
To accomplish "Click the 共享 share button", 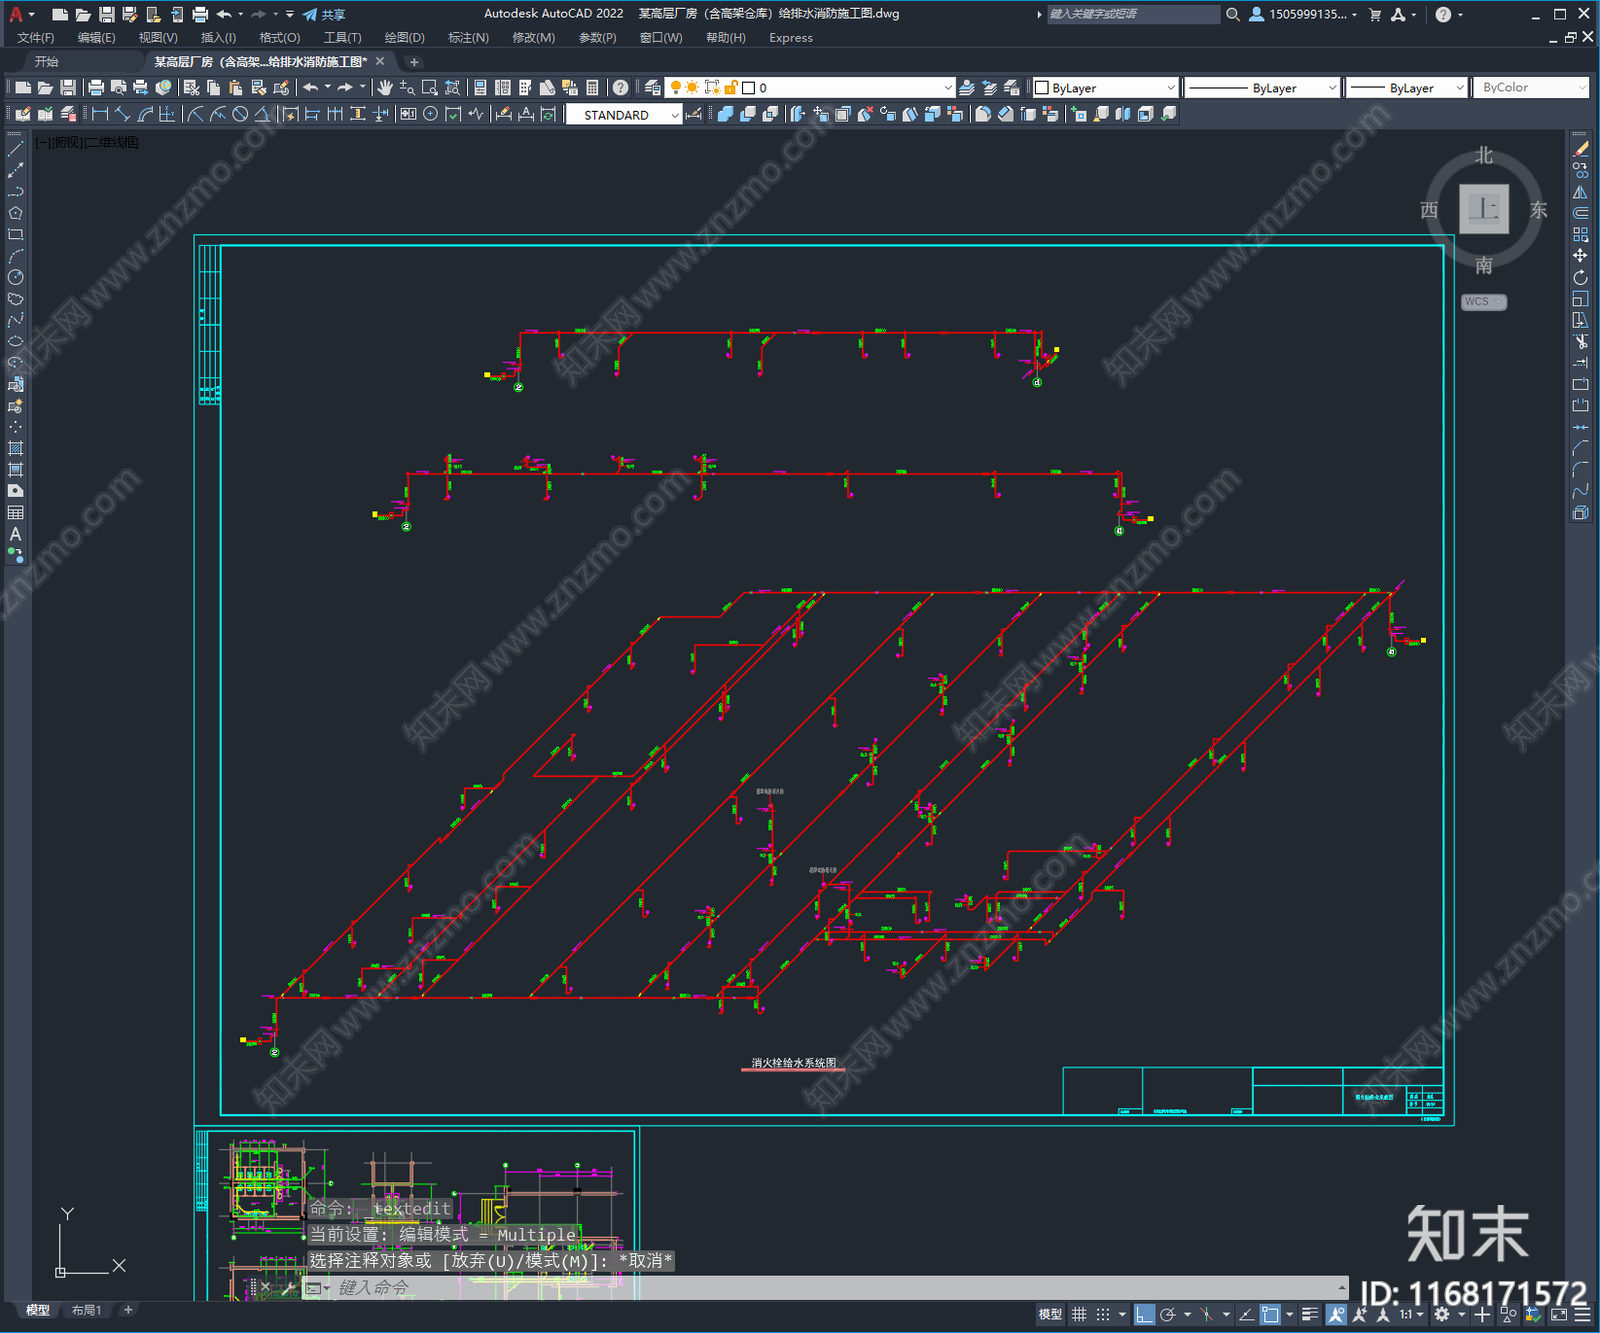I will [324, 14].
